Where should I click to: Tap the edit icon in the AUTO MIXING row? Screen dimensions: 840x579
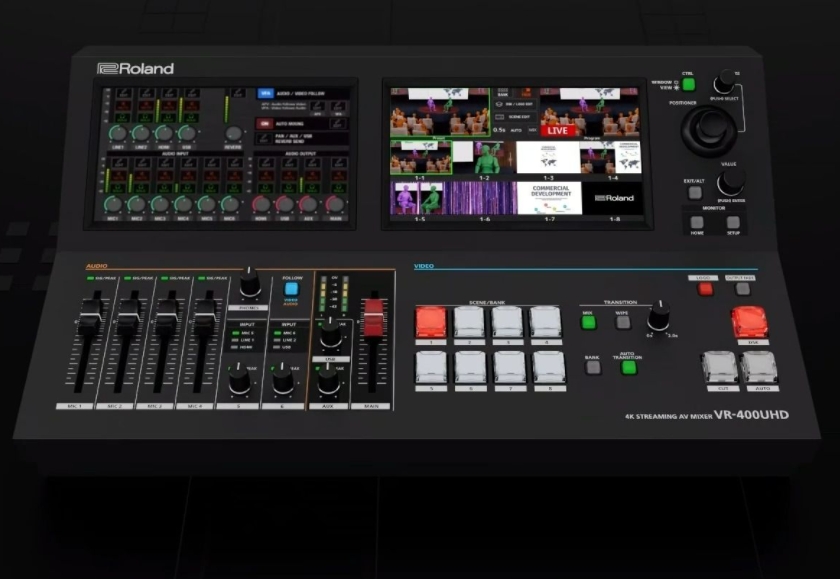pyautogui.click(x=338, y=123)
